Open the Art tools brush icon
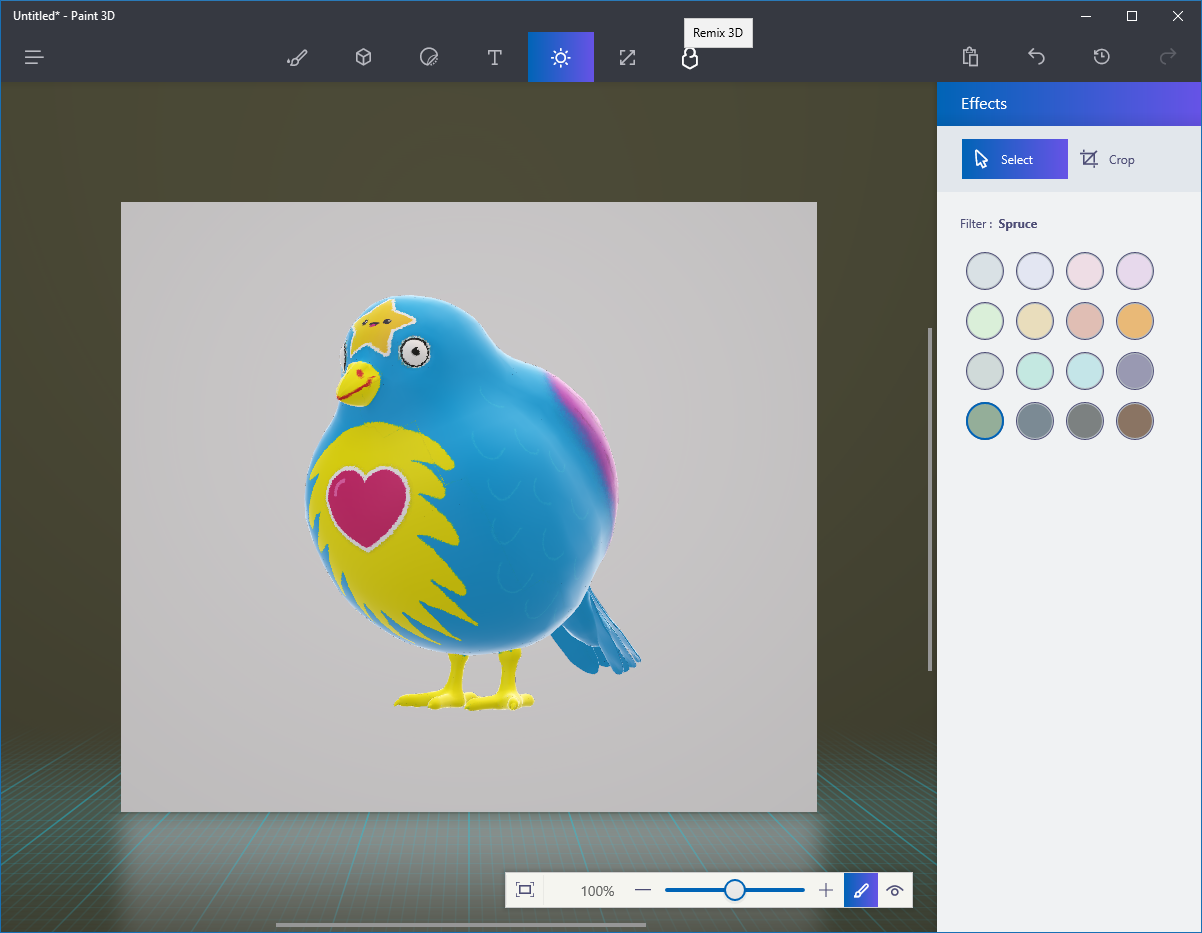This screenshot has height=933, width=1202. coord(296,58)
